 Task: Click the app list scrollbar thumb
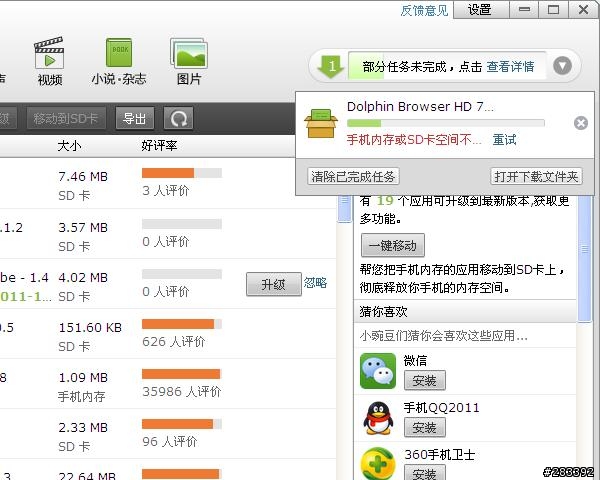pyautogui.click(x=345, y=209)
